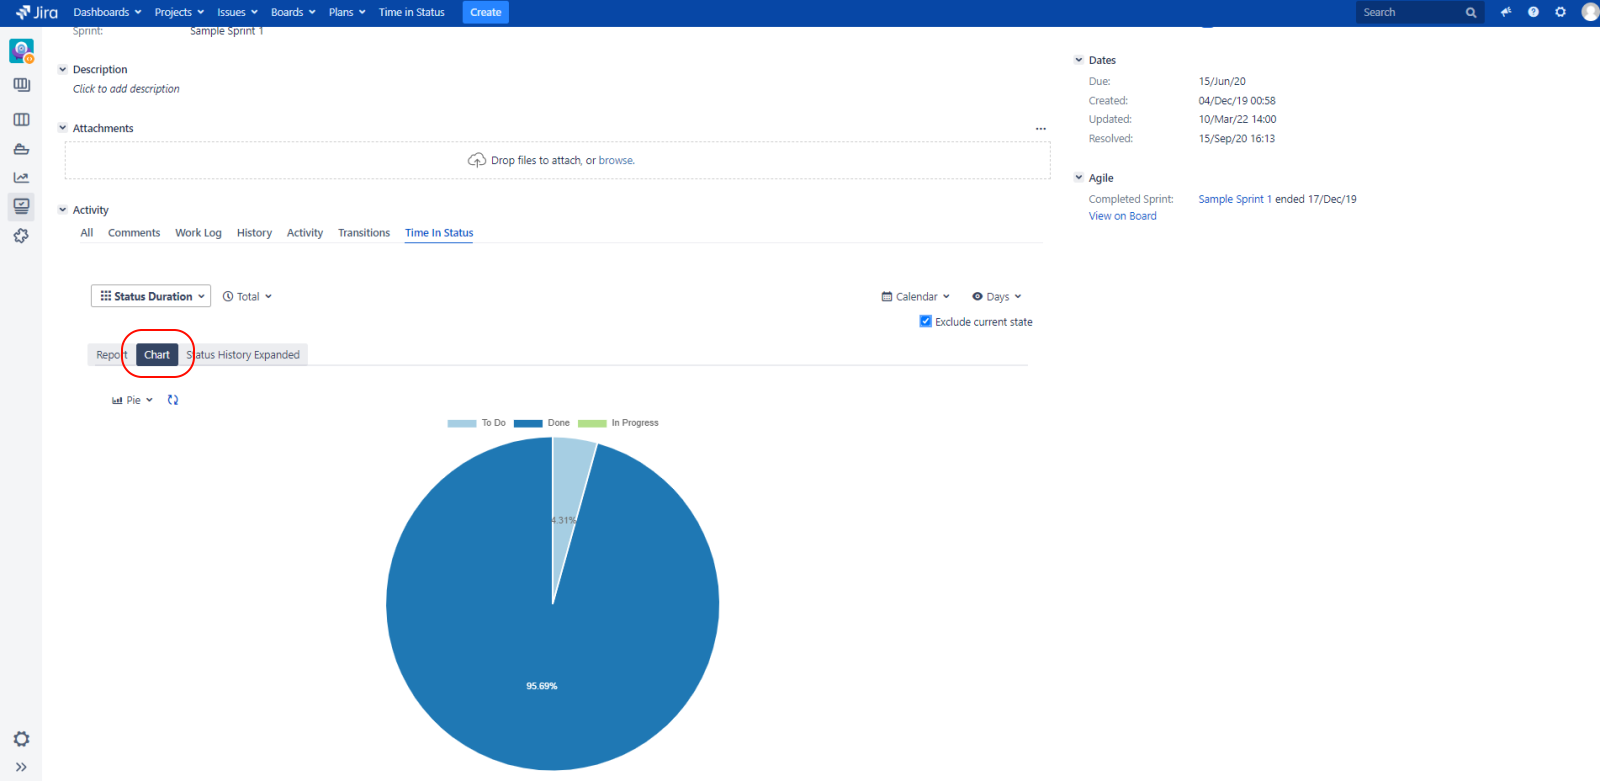The image size is (1600, 781).
Task: Select the Status History Expanded tab
Action: [x=246, y=355]
